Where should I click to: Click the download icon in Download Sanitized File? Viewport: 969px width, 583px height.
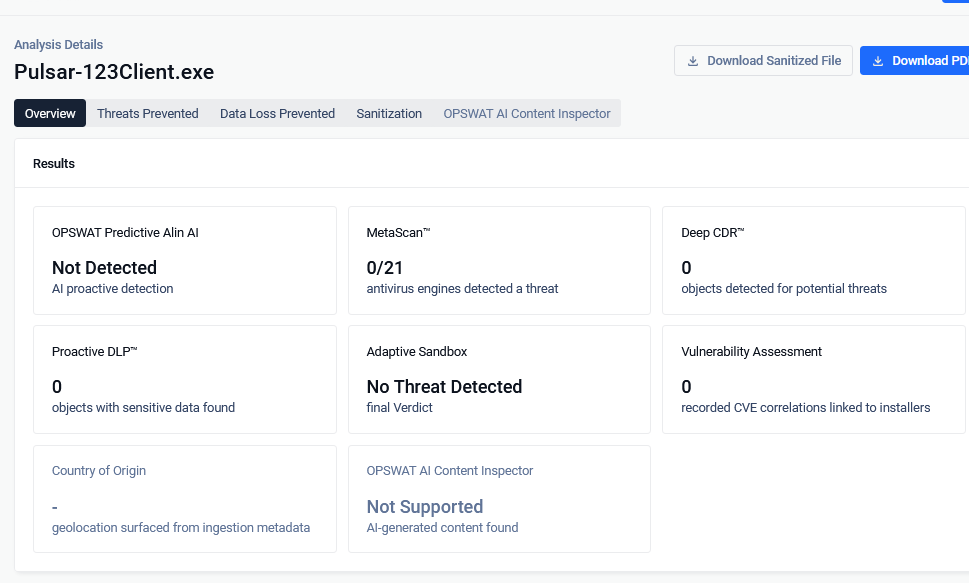coord(693,61)
